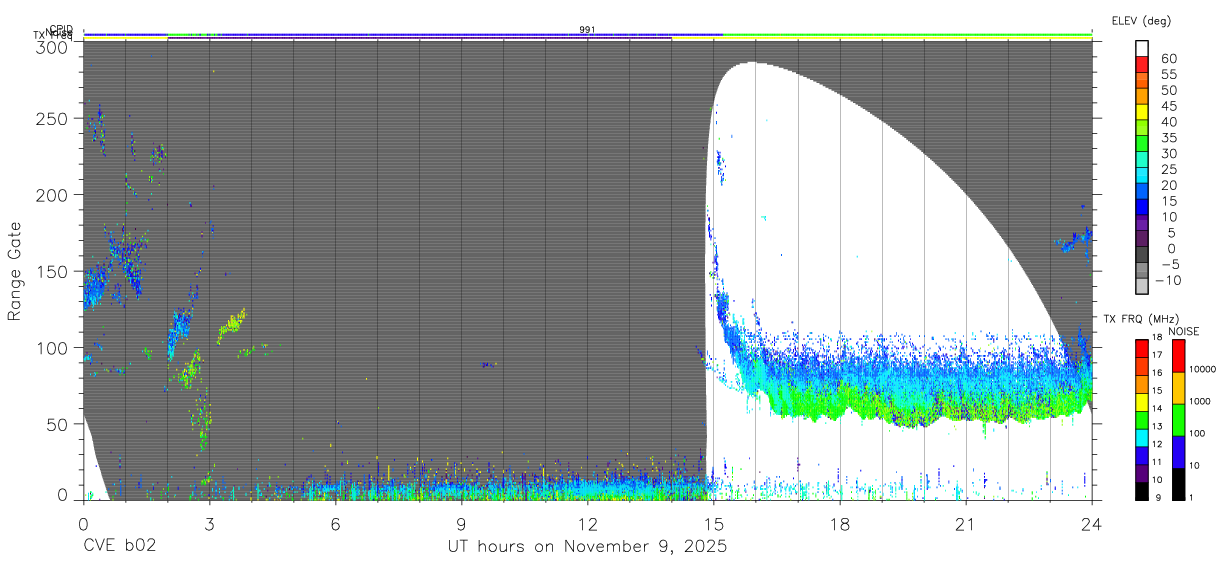Click the x-axis tick label '15'

point(713,523)
